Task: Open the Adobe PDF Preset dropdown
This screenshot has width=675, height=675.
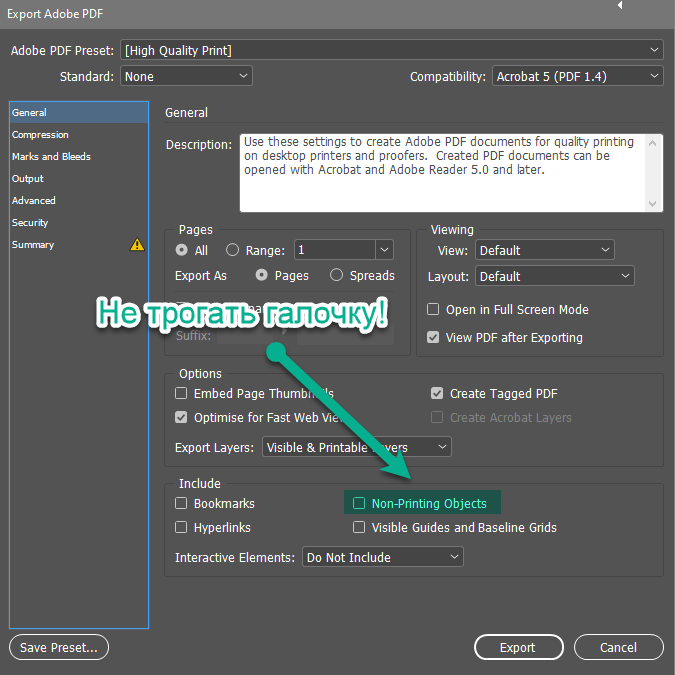Action: point(391,50)
